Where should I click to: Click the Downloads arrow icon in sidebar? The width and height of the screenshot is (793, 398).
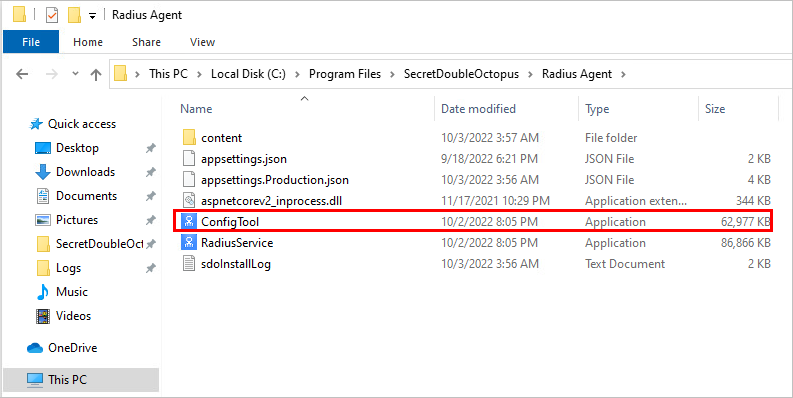coord(43,172)
